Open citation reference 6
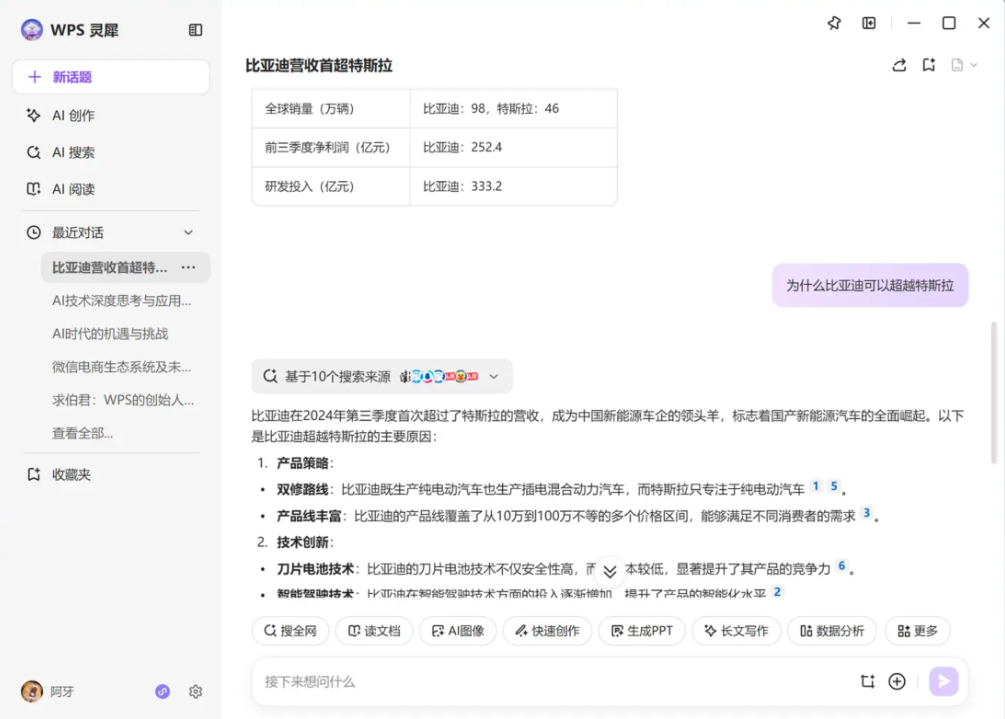The width and height of the screenshot is (1005, 719). pos(842,565)
